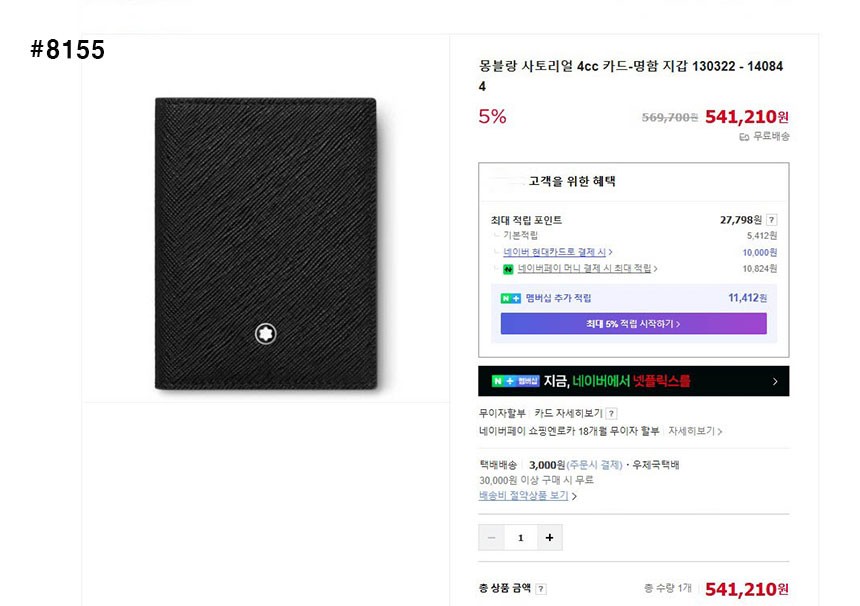This screenshot has width=860, height=606.
Task: Click the help icon beside 카드 자세히보기
Action: click(x=611, y=413)
